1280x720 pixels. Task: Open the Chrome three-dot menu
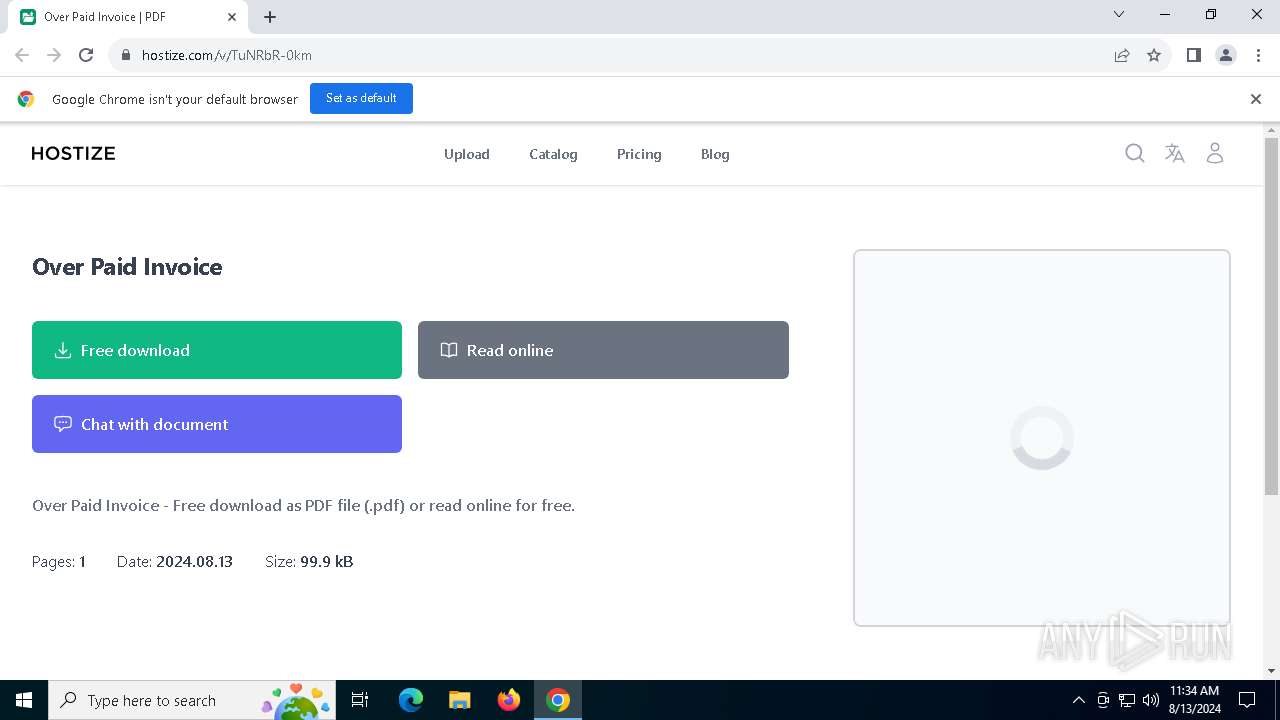[x=1258, y=55]
